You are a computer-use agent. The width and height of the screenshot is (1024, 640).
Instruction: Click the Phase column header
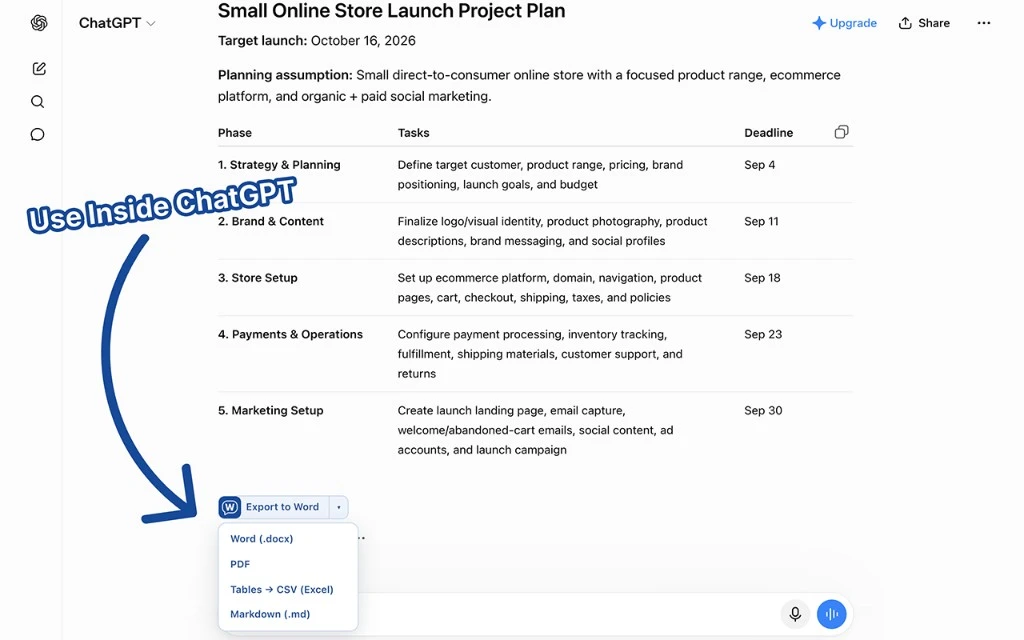click(x=234, y=133)
